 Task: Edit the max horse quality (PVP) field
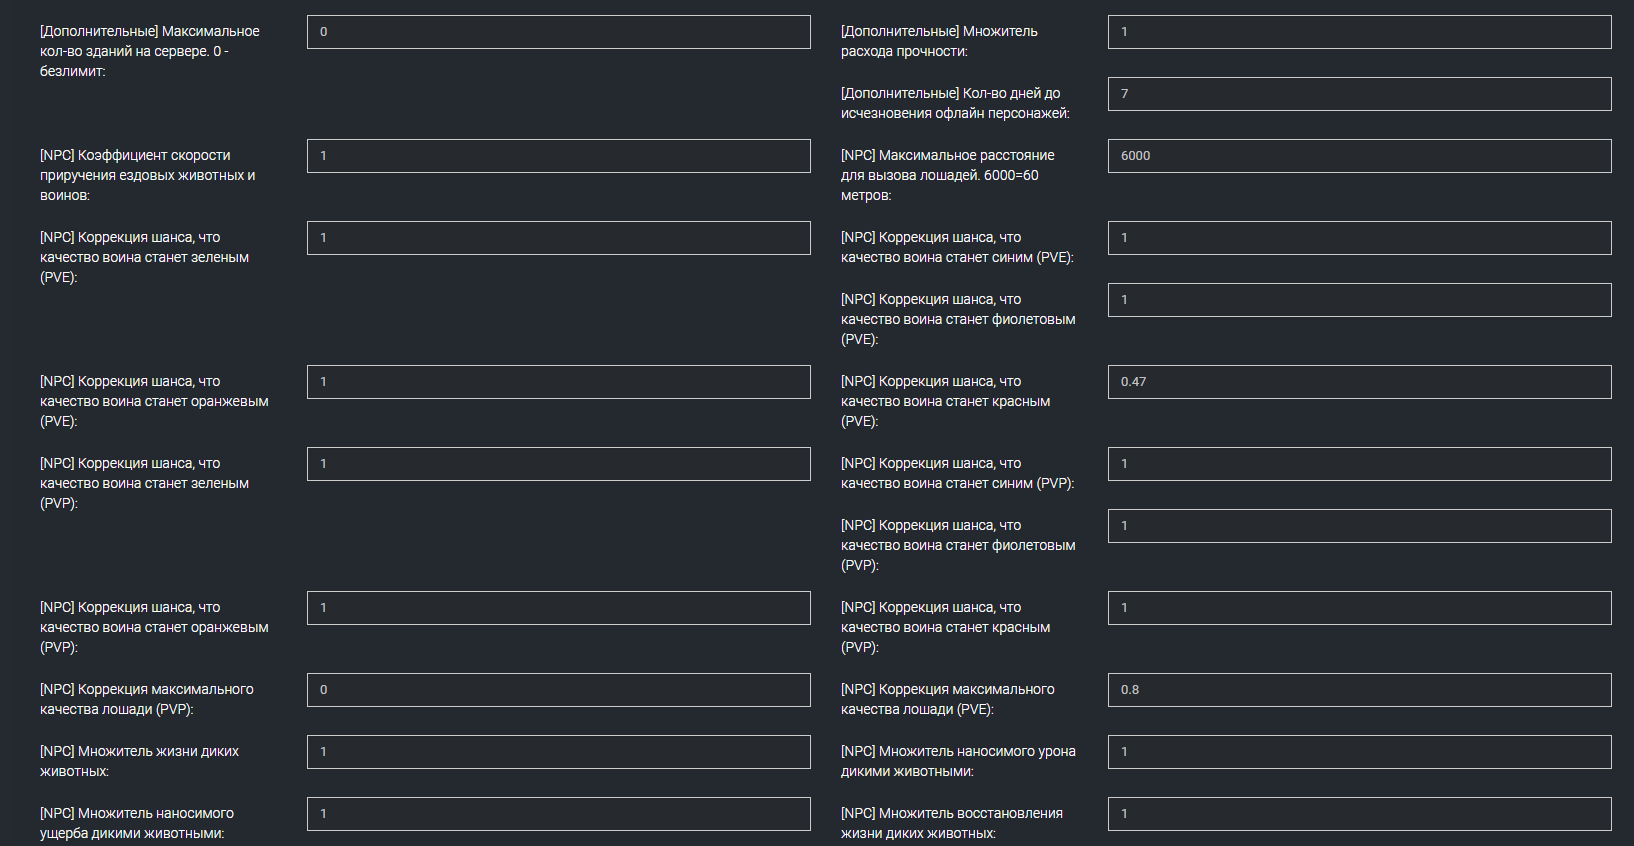click(x=558, y=690)
